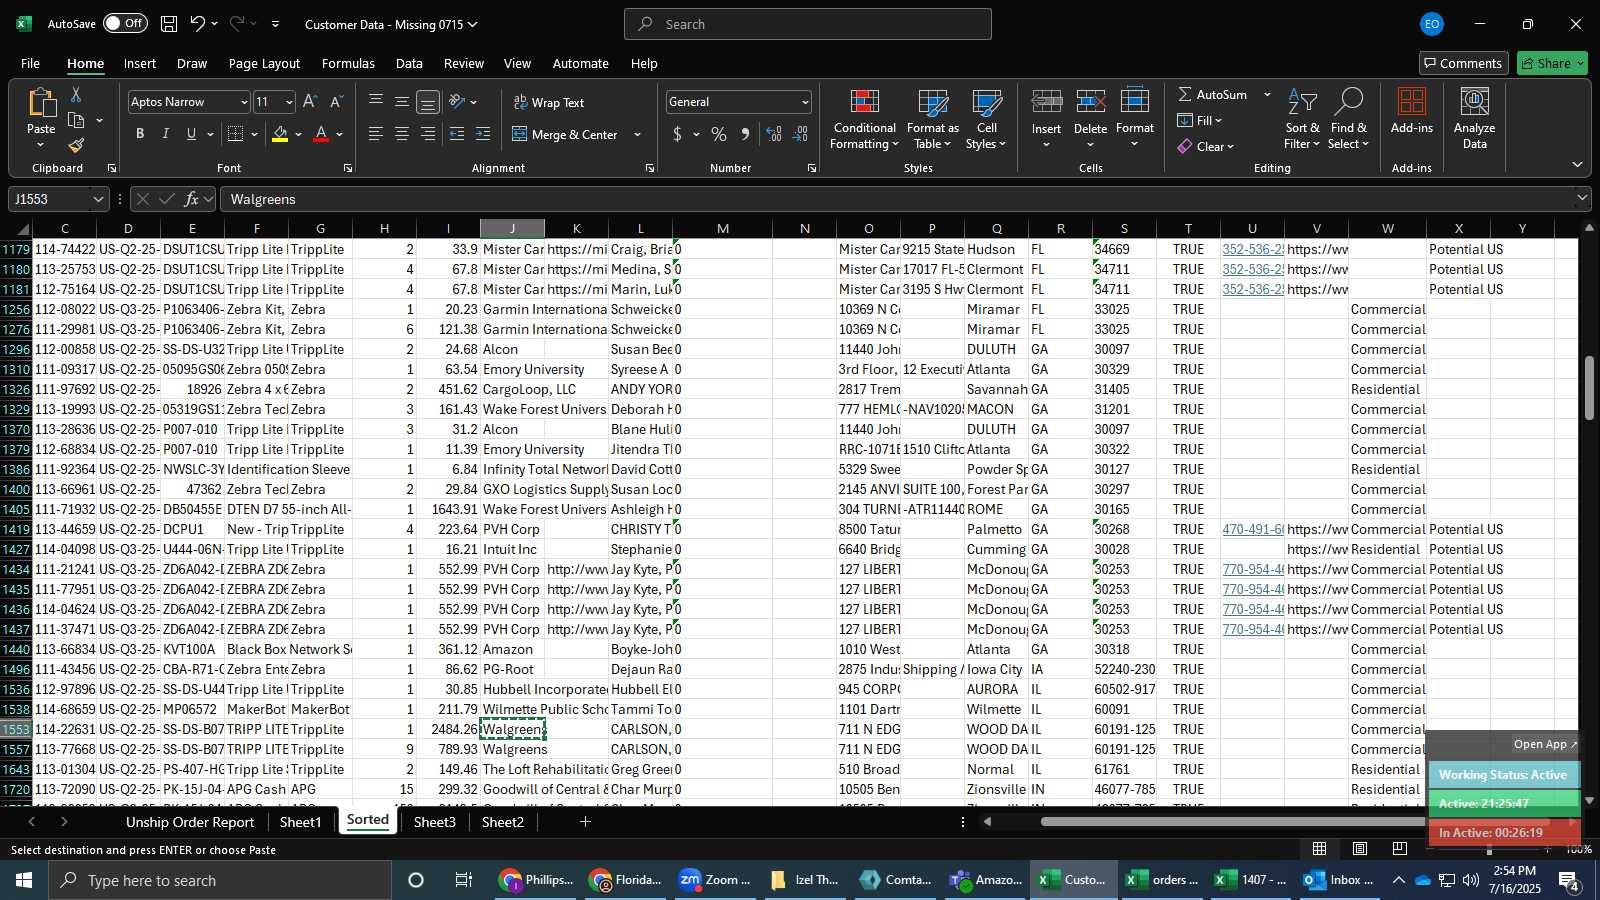1600x900 pixels.
Task: Switch to Page Break Preview view icon
Action: (x=1399, y=849)
